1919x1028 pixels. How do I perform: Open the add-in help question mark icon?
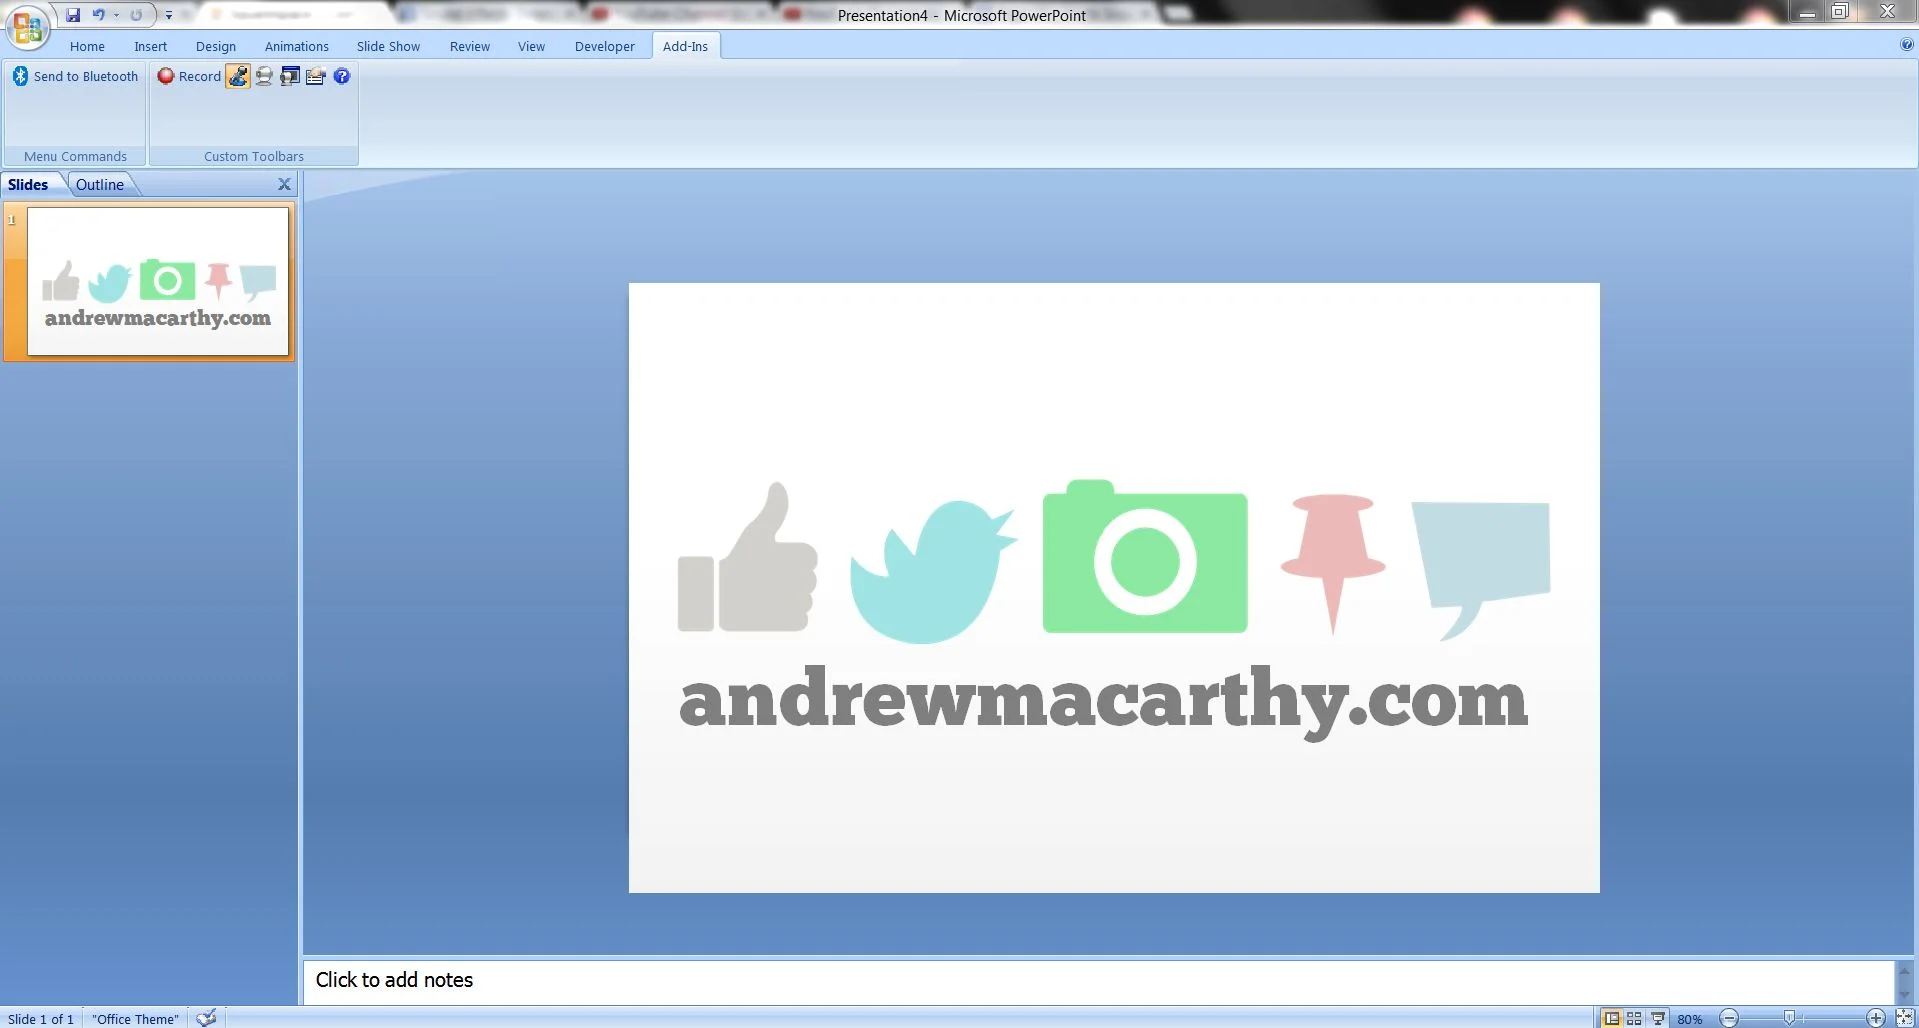click(x=342, y=76)
